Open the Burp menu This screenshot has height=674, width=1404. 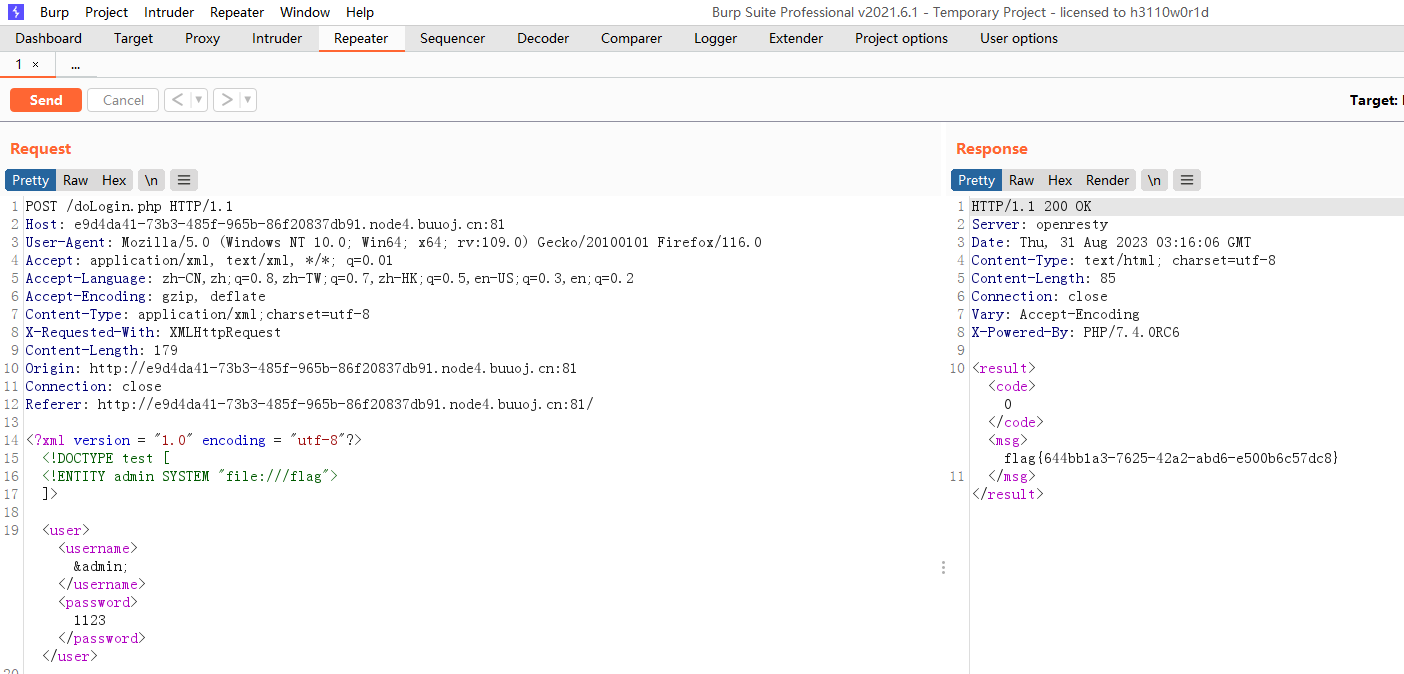(54, 12)
